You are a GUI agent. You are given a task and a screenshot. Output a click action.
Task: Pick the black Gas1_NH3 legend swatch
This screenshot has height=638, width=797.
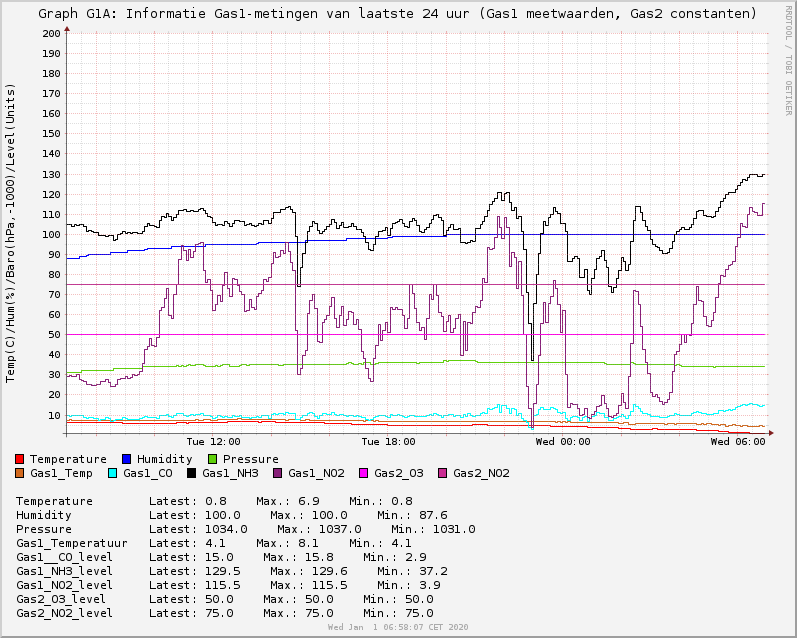[193, 473]
